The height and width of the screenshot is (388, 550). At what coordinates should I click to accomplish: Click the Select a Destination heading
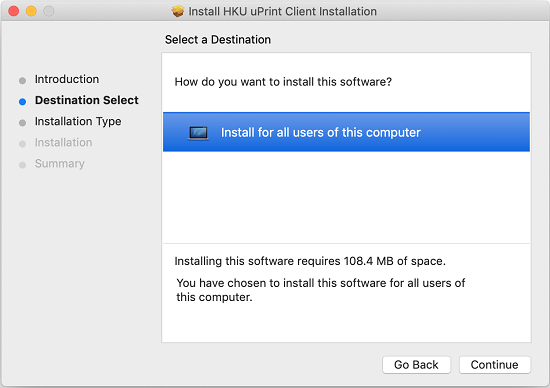[x=218, y=40]
